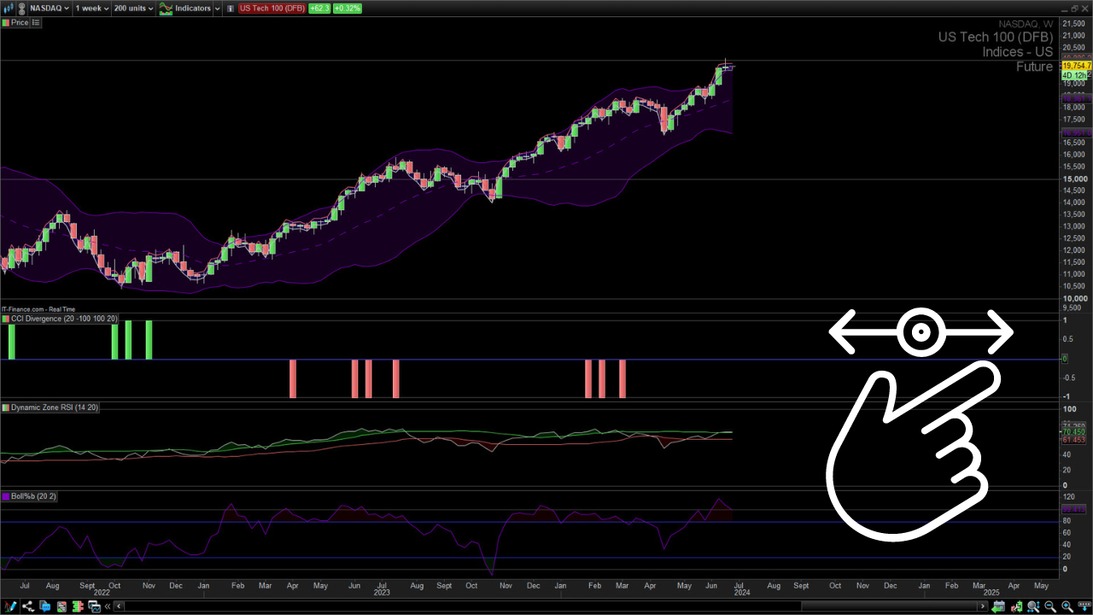
Task: Open the 200 units history dropdown
Action: pos(133,8)
